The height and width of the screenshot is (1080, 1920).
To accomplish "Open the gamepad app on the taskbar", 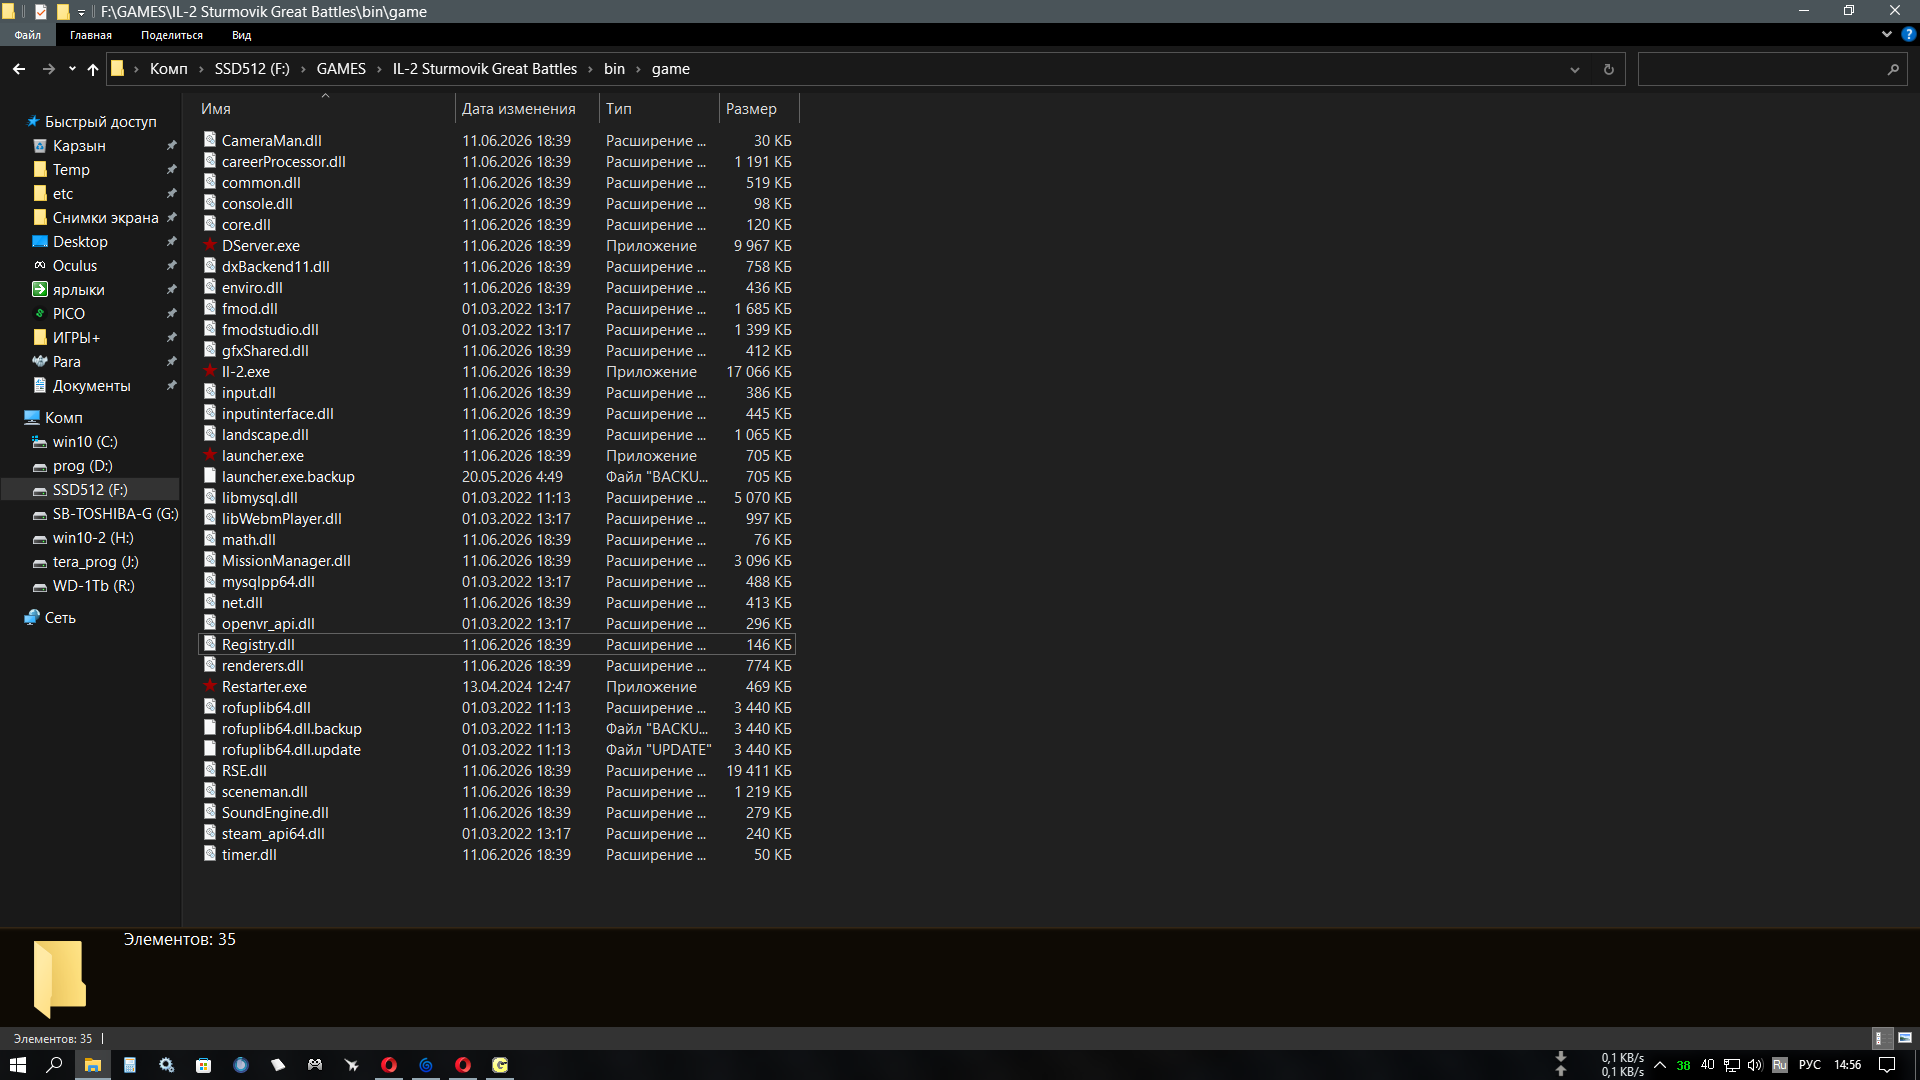I will pyautogui.click(x=314, y=1065).
